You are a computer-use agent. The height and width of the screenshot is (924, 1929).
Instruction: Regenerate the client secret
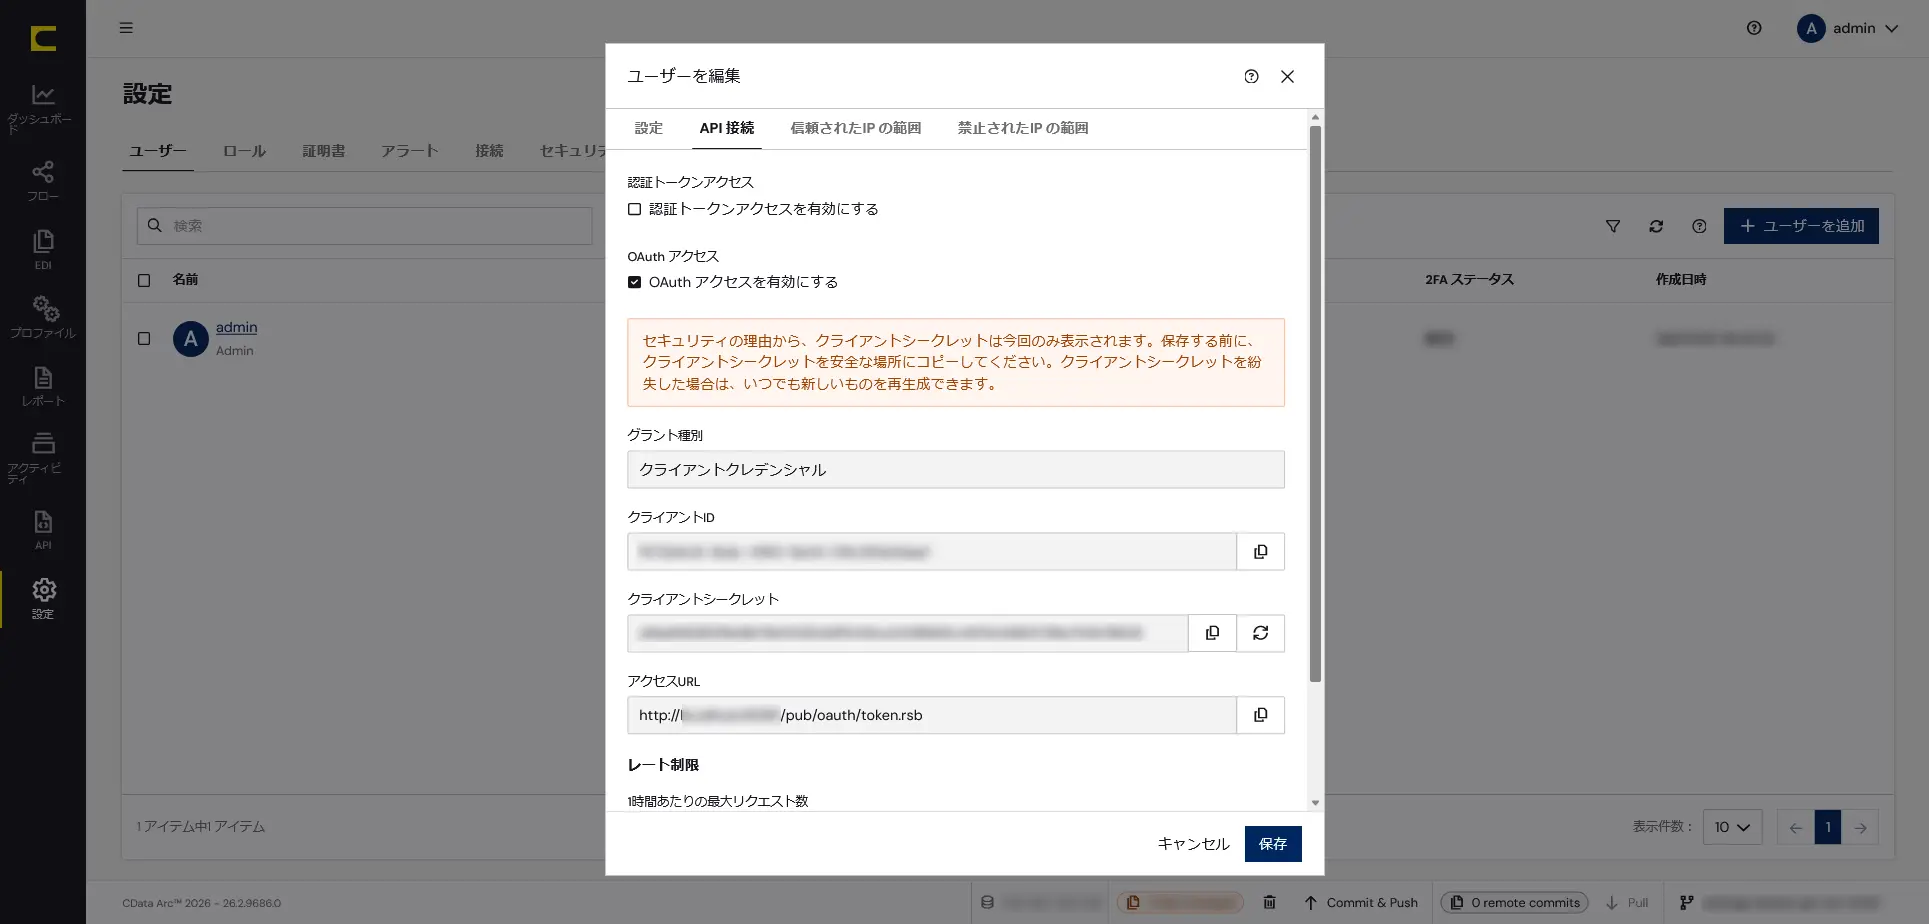(1260, 633)
